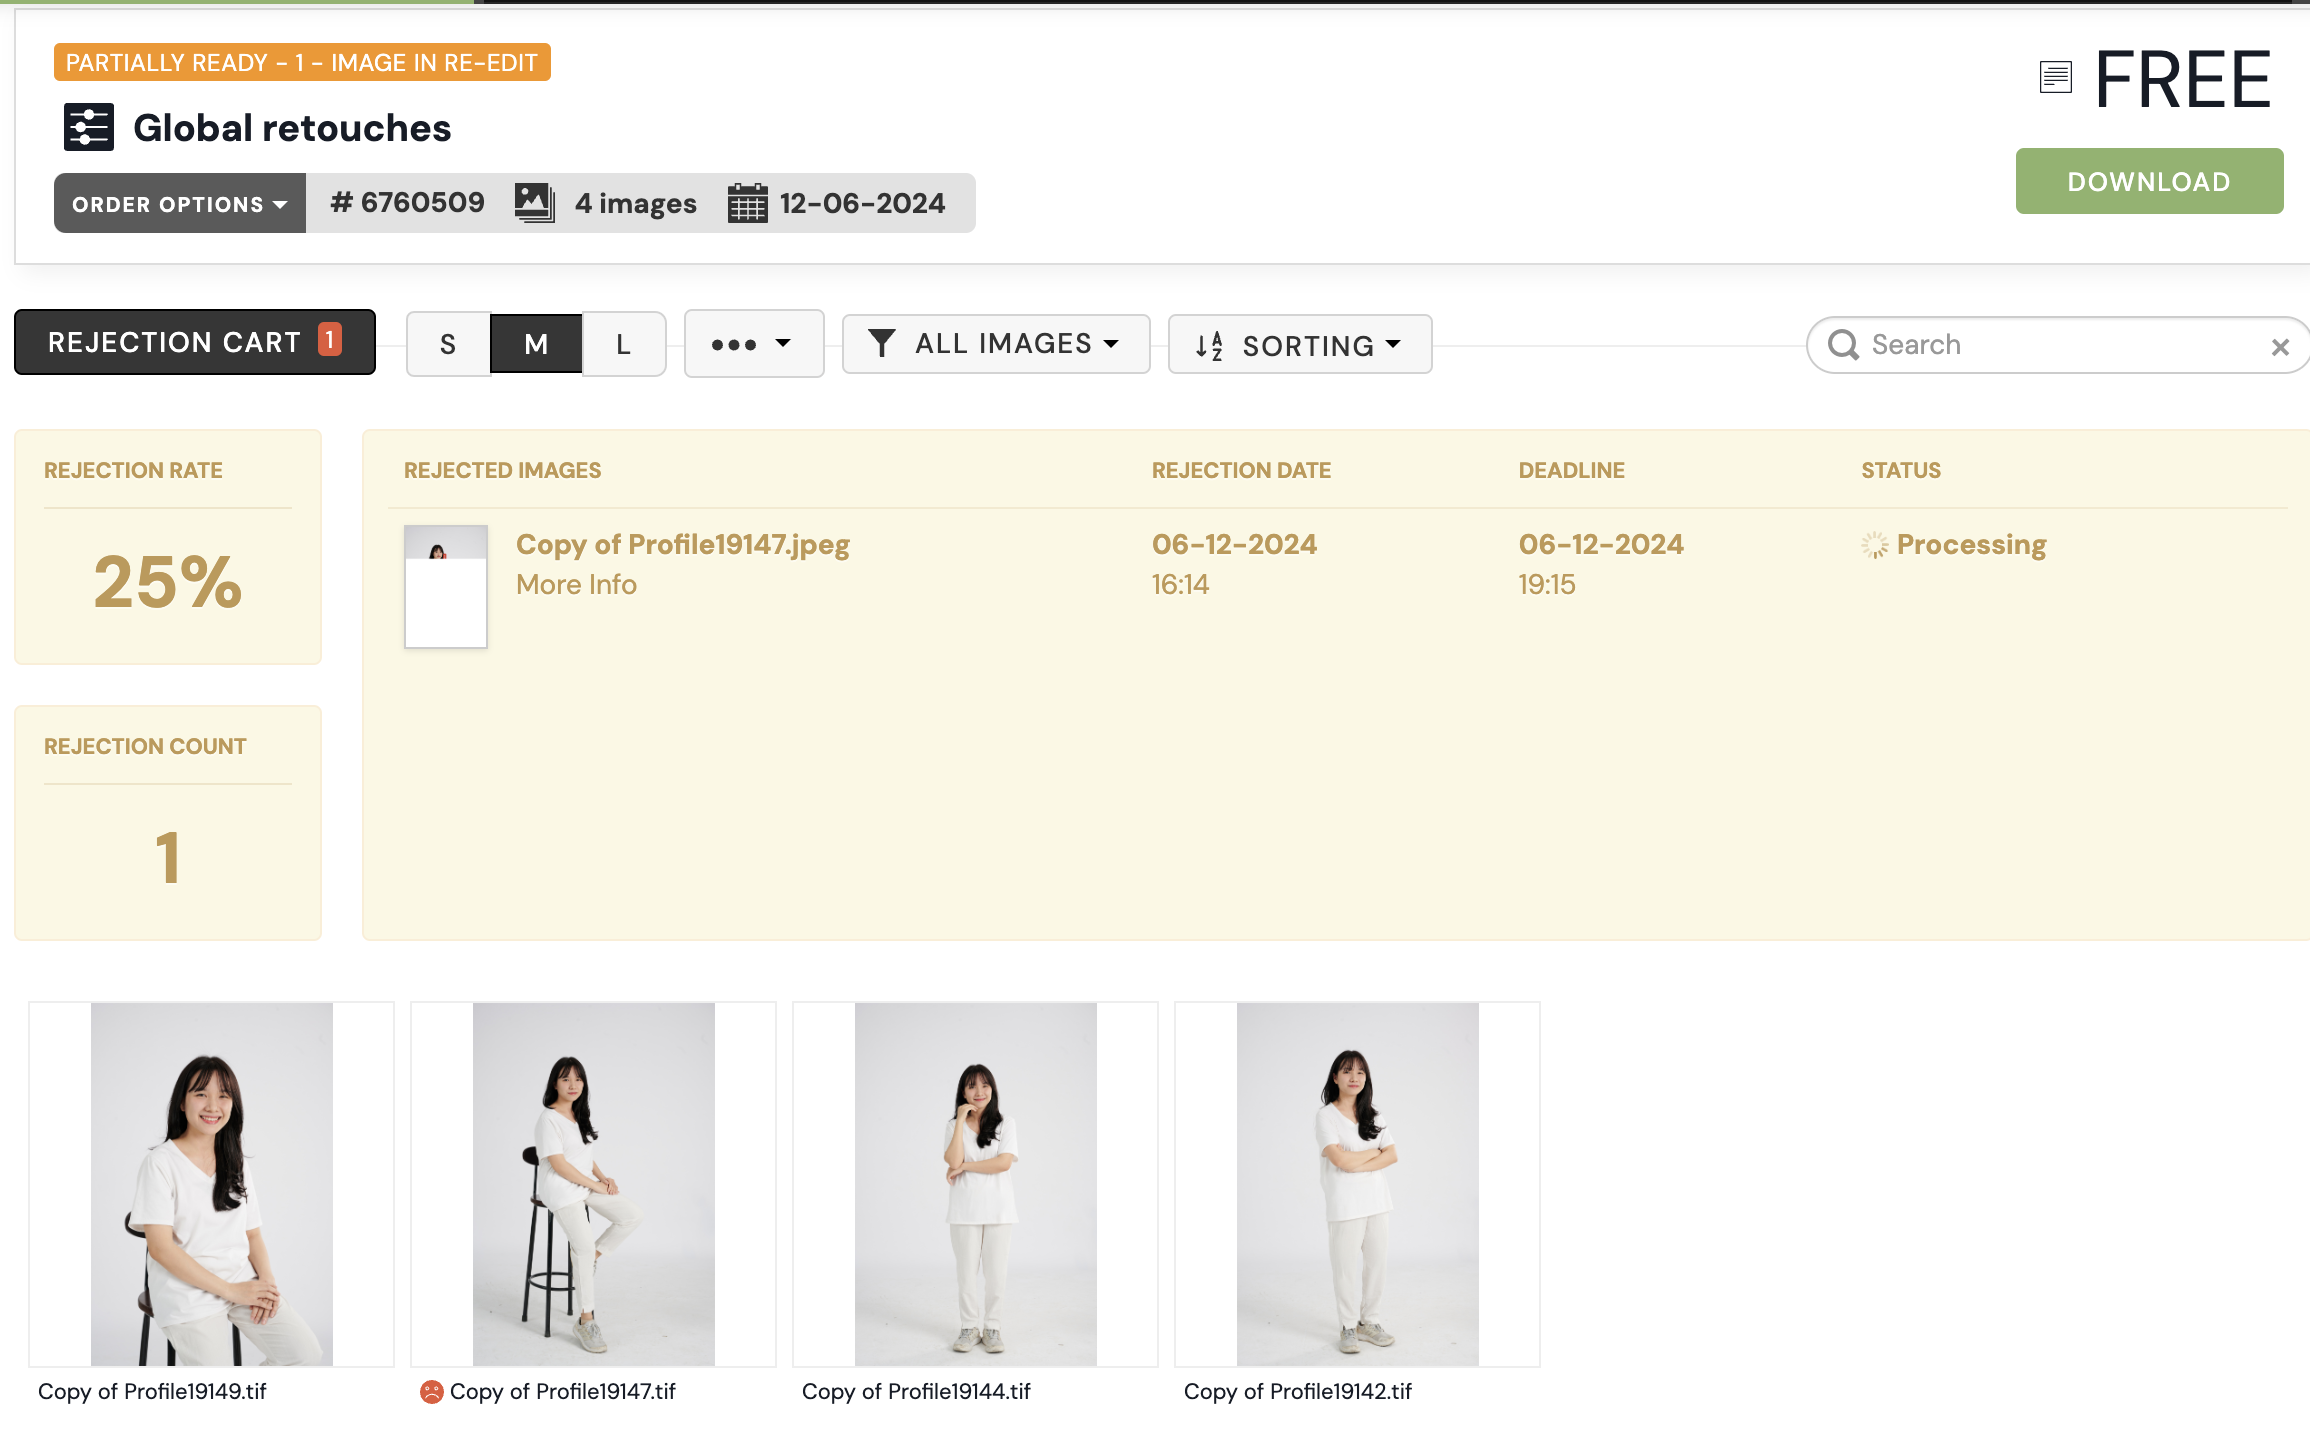Click the red sad-face icon on Profile19147
Screen dimensions: 2310x1442
pyautogui.click(x=431, y=1392)
